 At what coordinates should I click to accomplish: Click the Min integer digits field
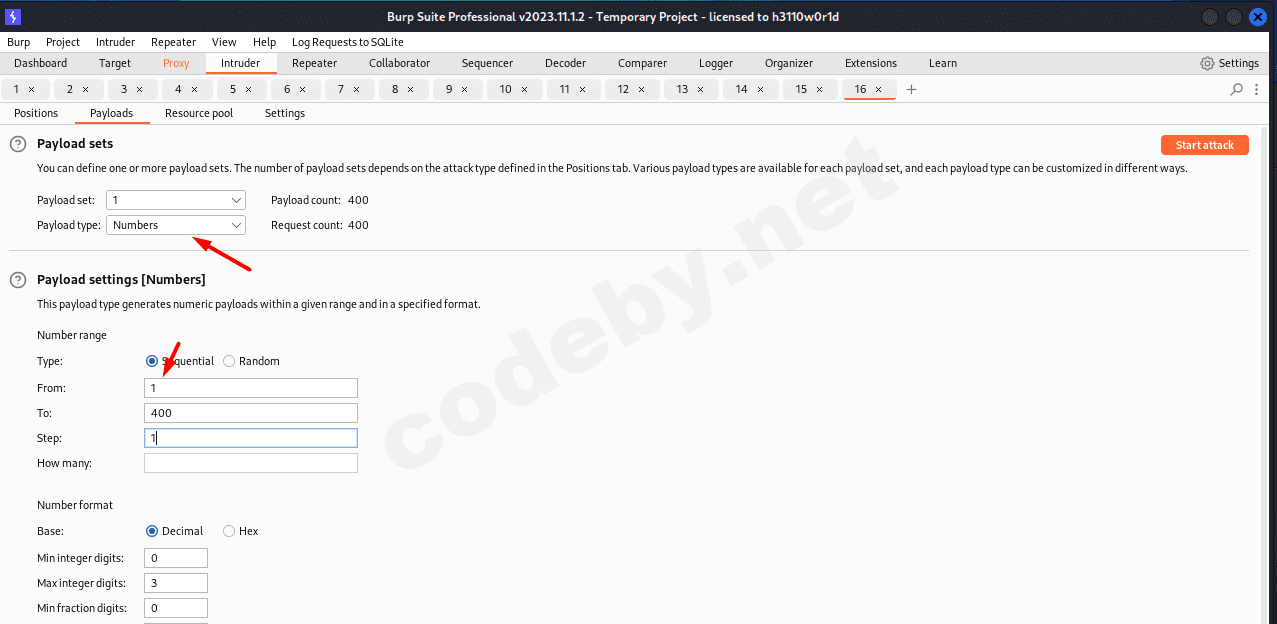click(176, 558)
